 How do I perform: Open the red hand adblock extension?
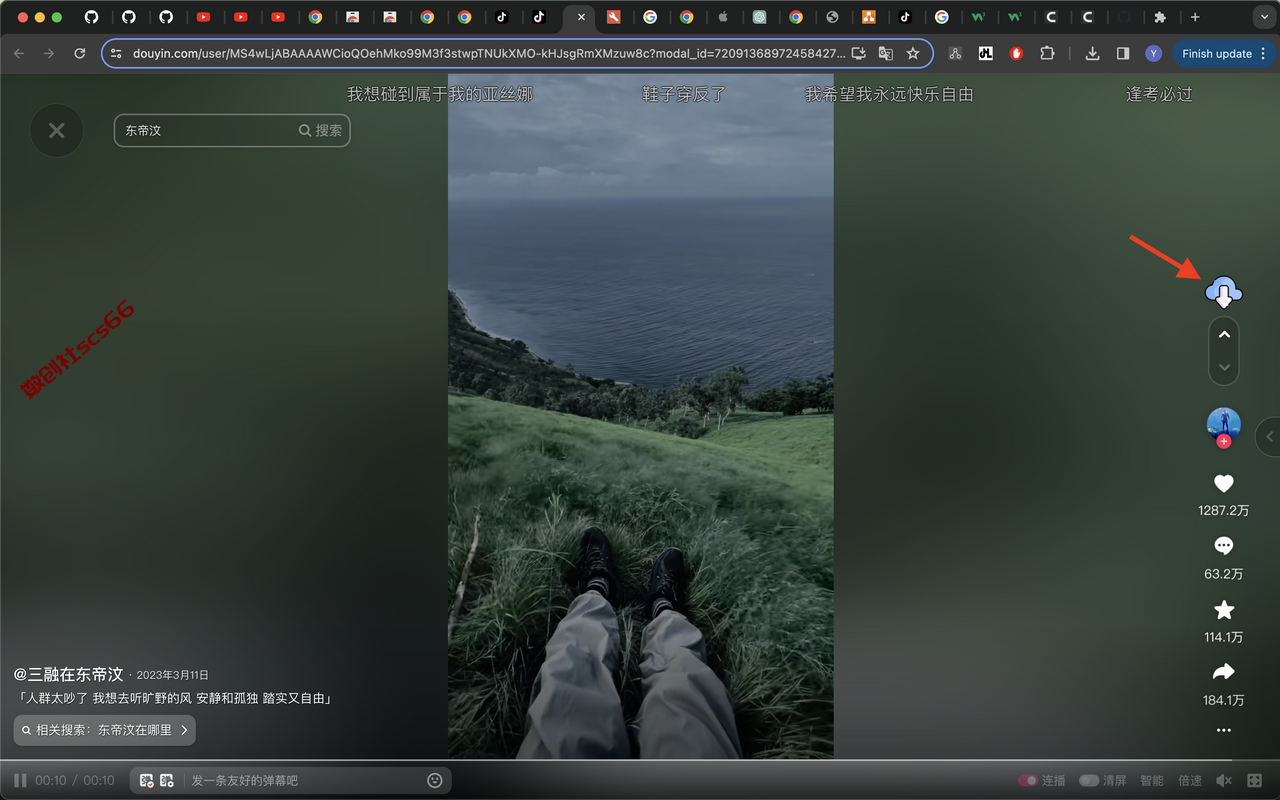click(1017, 54)
